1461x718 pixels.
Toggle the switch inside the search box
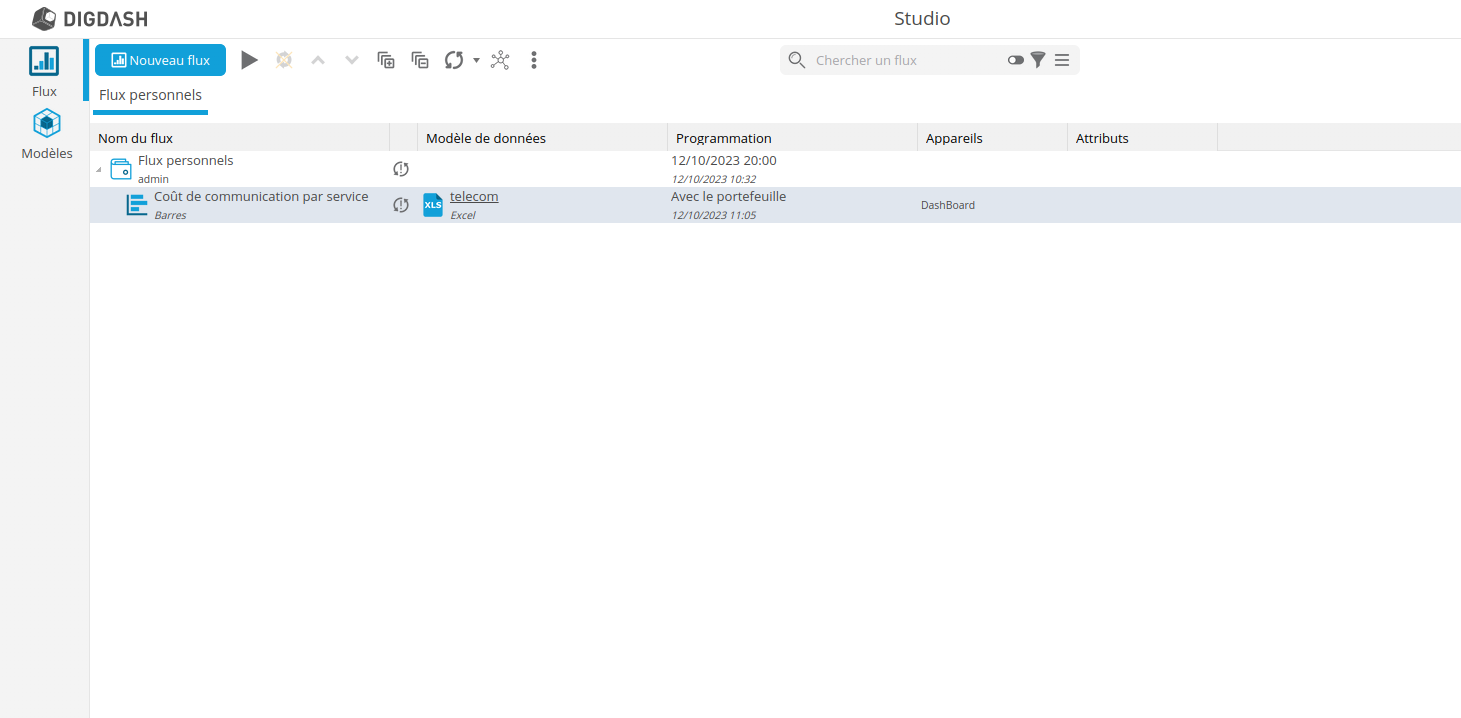coord(1016,60)
